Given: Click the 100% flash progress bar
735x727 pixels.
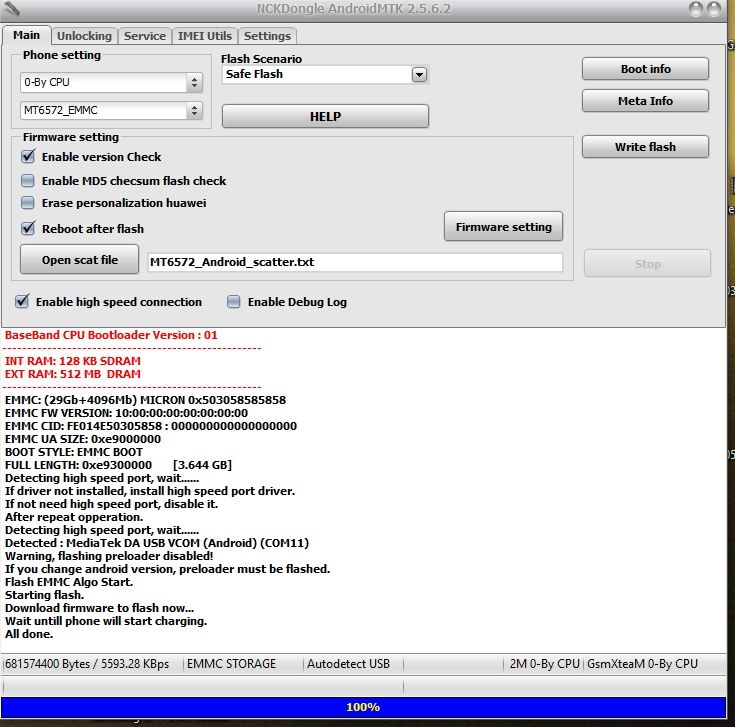Looking at the screenshot, I should tap(363, 707).
